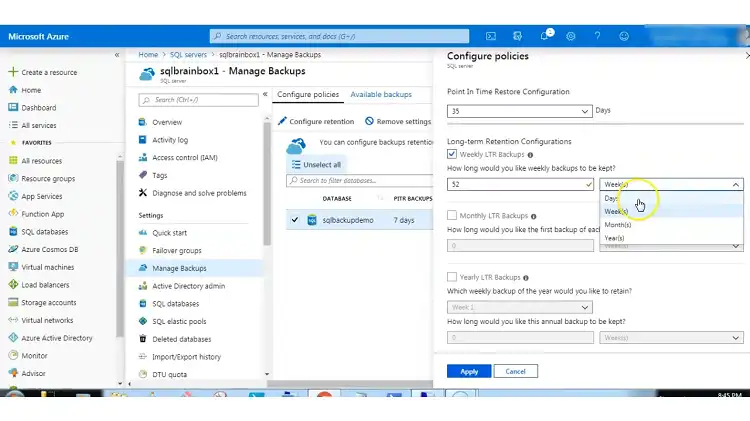This screenshot has height=421, width=750.
Task: Click resource menu vertical scrollbar
Action: point(267,184)
